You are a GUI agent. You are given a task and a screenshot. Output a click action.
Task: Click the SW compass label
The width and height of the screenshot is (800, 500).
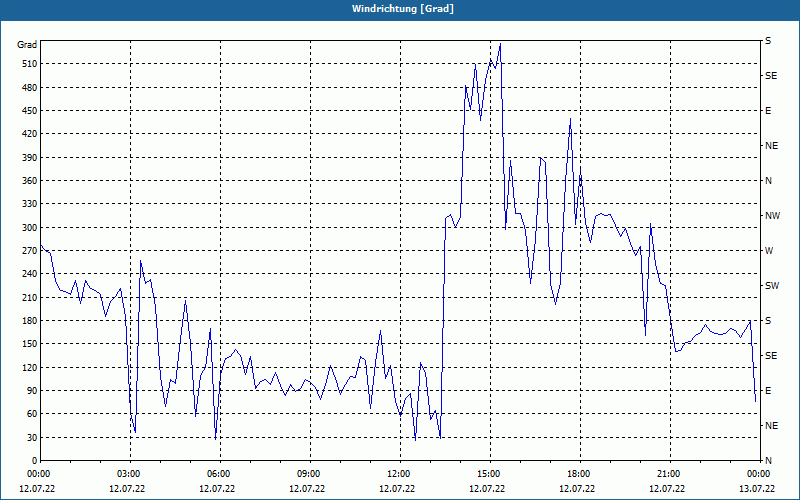pyautogui.click(x=772, y=286)
